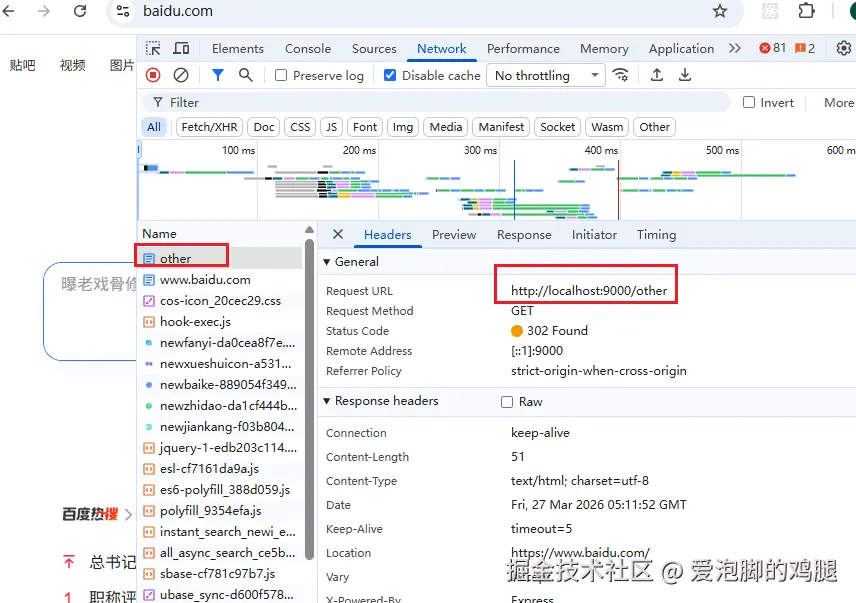
Task: Activate the inspect element picker
Action: click(153, 49)
